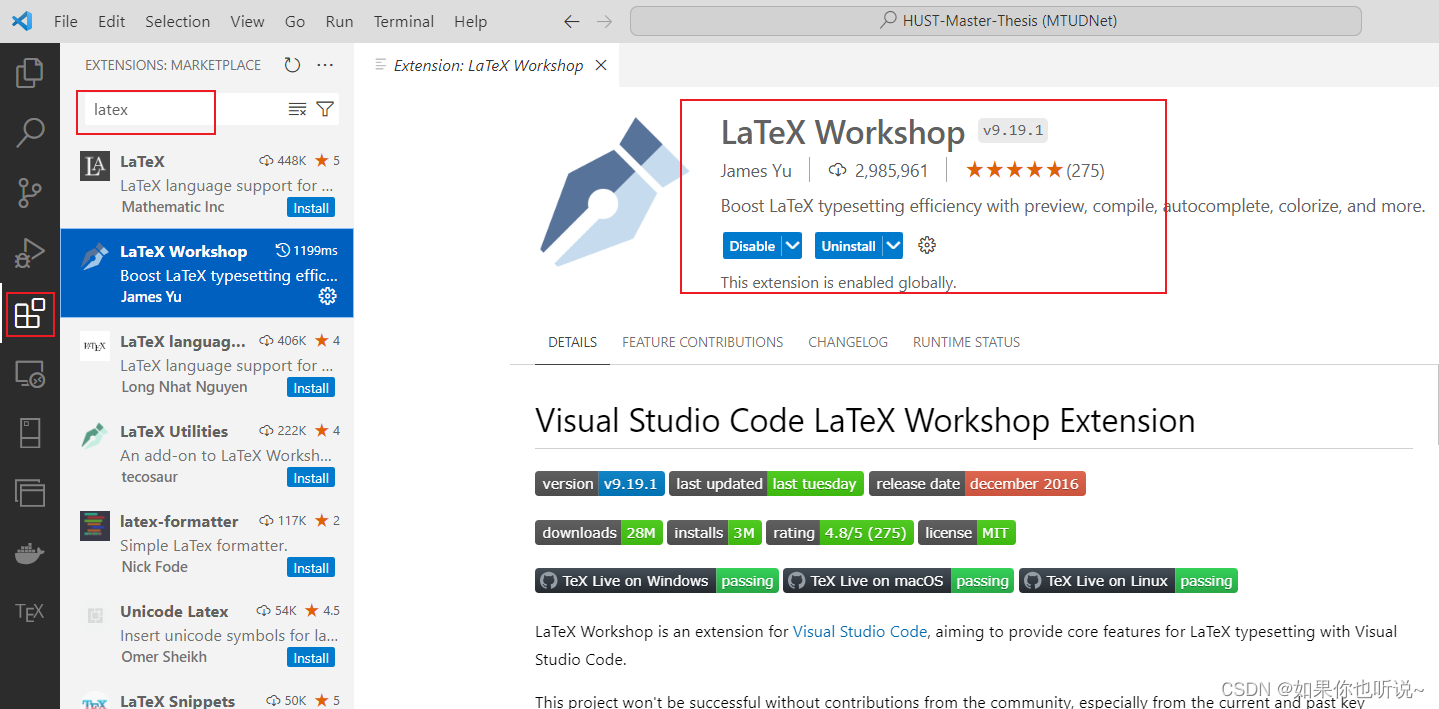Open the Run and Debug view
1439x709 pixels.
tap(29, 252)
